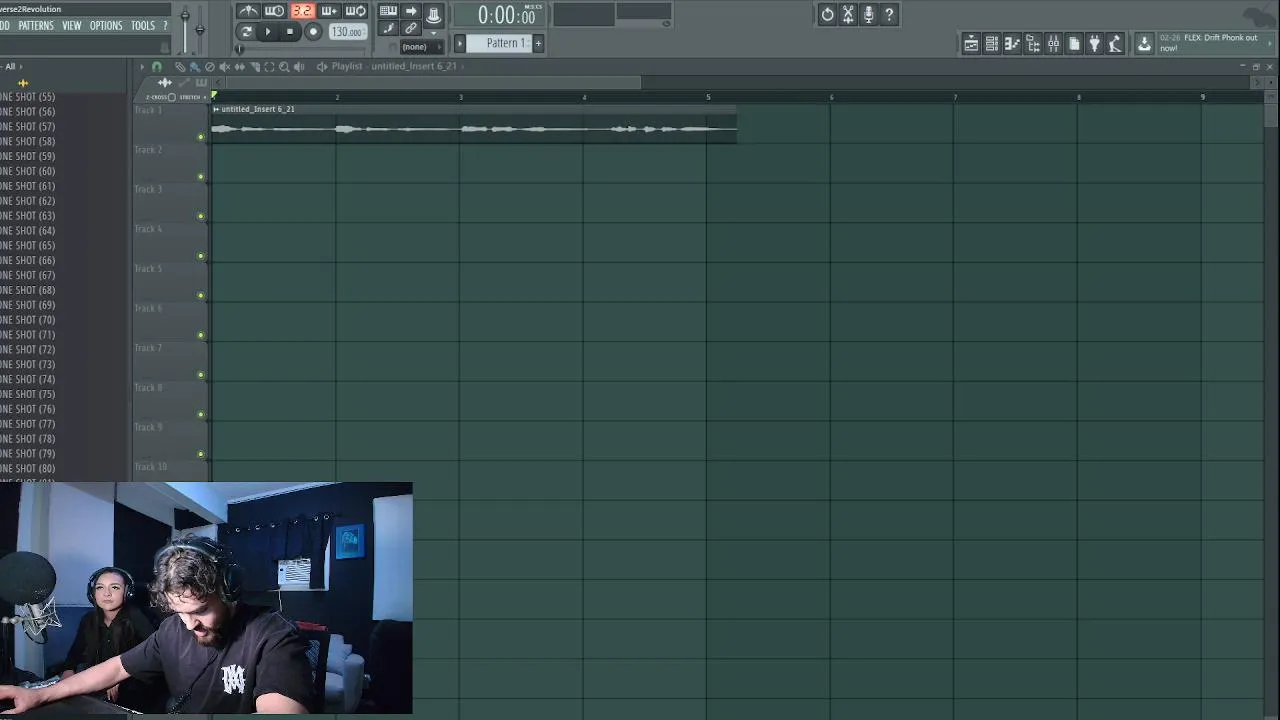Select the playlist zoom magnifier tool
This screenshot has height=720, width=1280.
click(284, 67)
